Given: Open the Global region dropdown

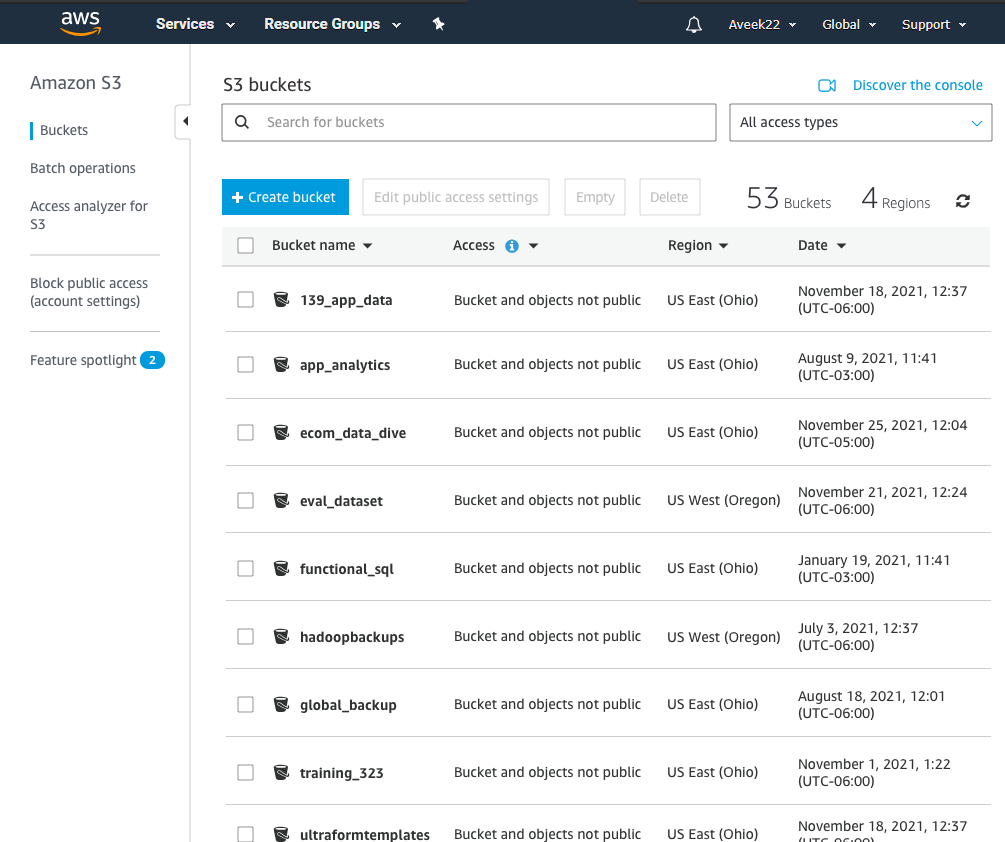Looking at the screenshot, I should pyautogui.click(x=848, y=25).
